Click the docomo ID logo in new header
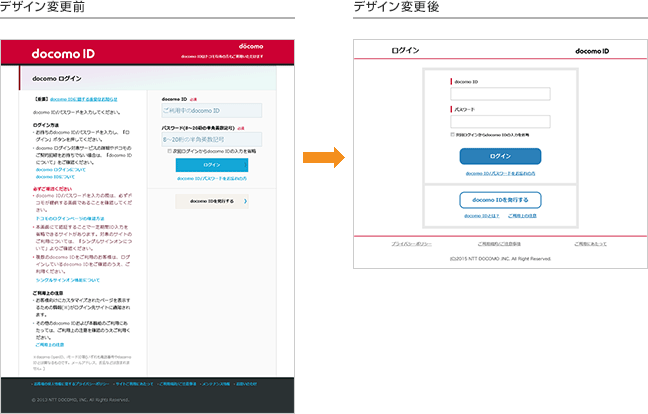This screenshot has width=648, height=414. (592, 51)
